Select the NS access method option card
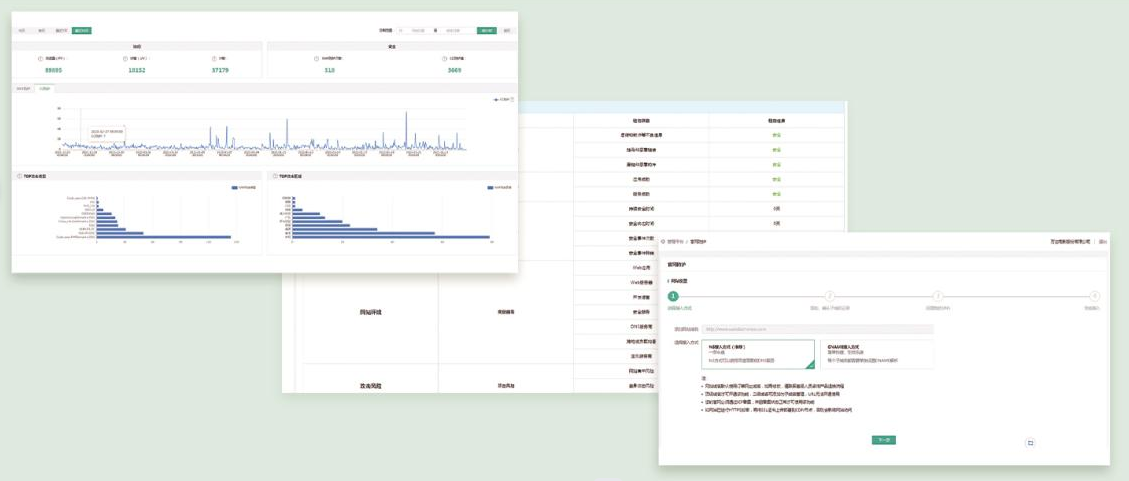The height and width of the screenshot is (481, 1129). [757, 354]
